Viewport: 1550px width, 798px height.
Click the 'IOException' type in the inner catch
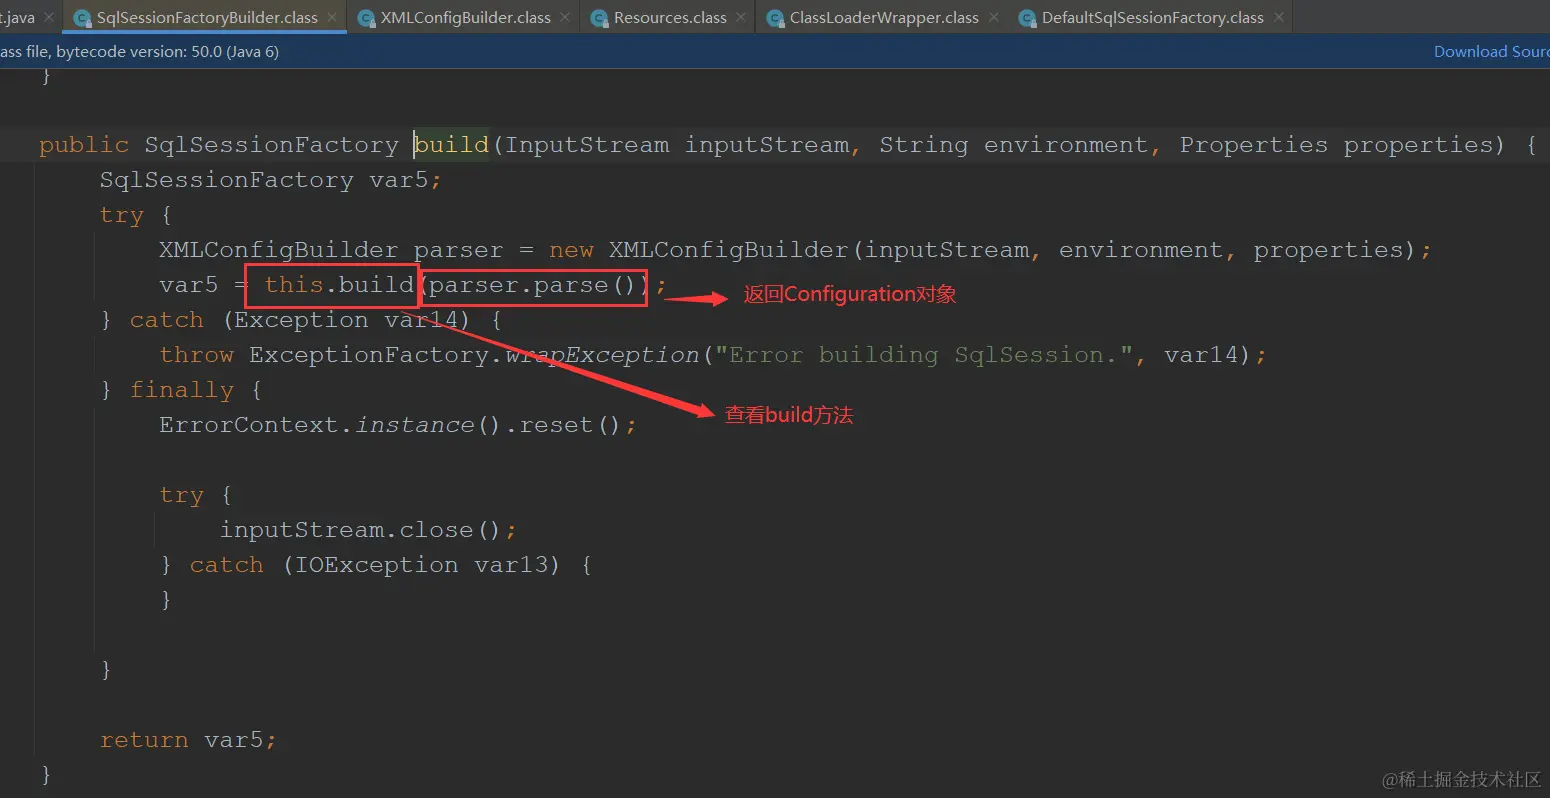pyautogui.click(x=377, y=565)
